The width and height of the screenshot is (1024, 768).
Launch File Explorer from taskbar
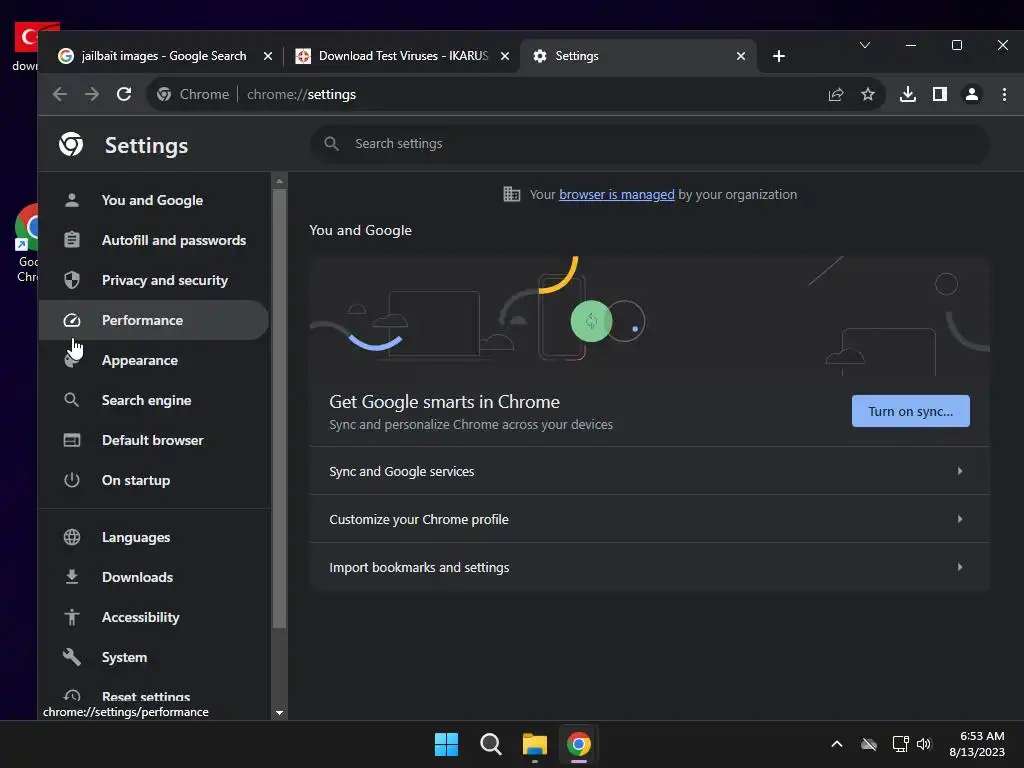pos(534,744)
